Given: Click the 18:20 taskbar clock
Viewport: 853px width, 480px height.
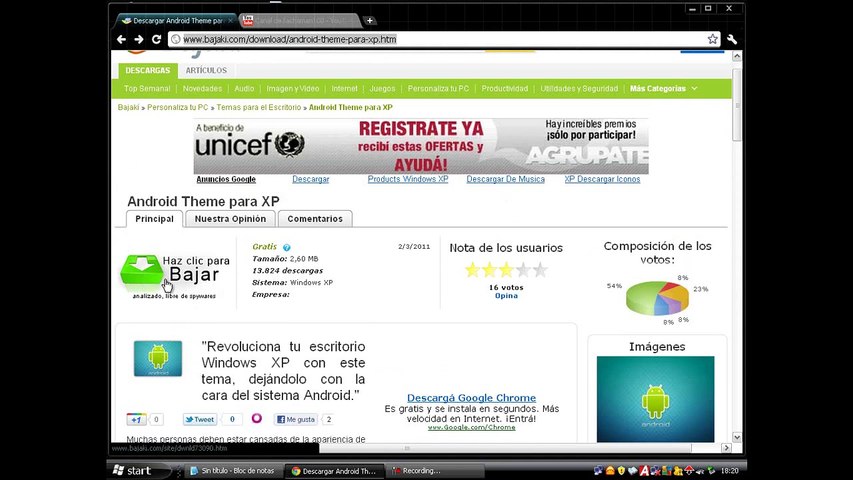Looking at the screenshot, I should click(x=730, y=471).
